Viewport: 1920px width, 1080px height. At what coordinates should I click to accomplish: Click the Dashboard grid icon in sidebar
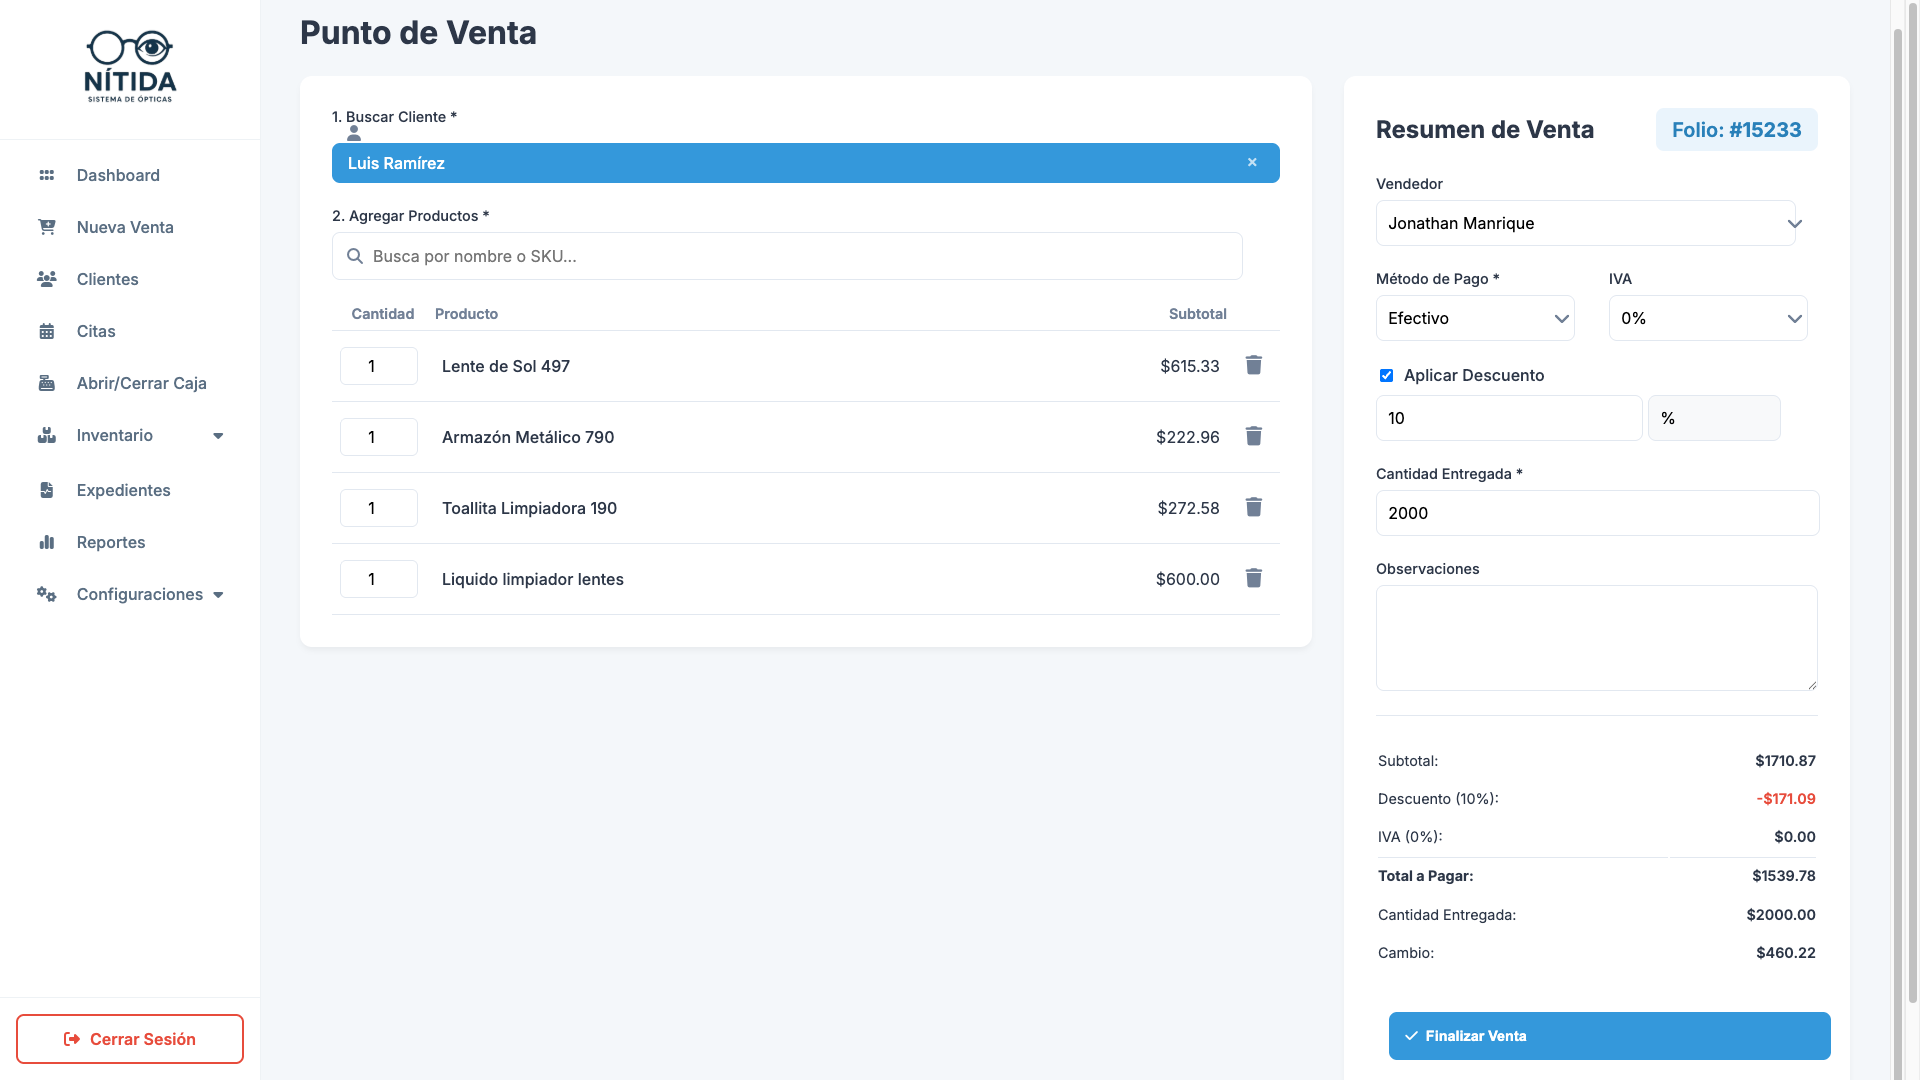pos(46,175)
